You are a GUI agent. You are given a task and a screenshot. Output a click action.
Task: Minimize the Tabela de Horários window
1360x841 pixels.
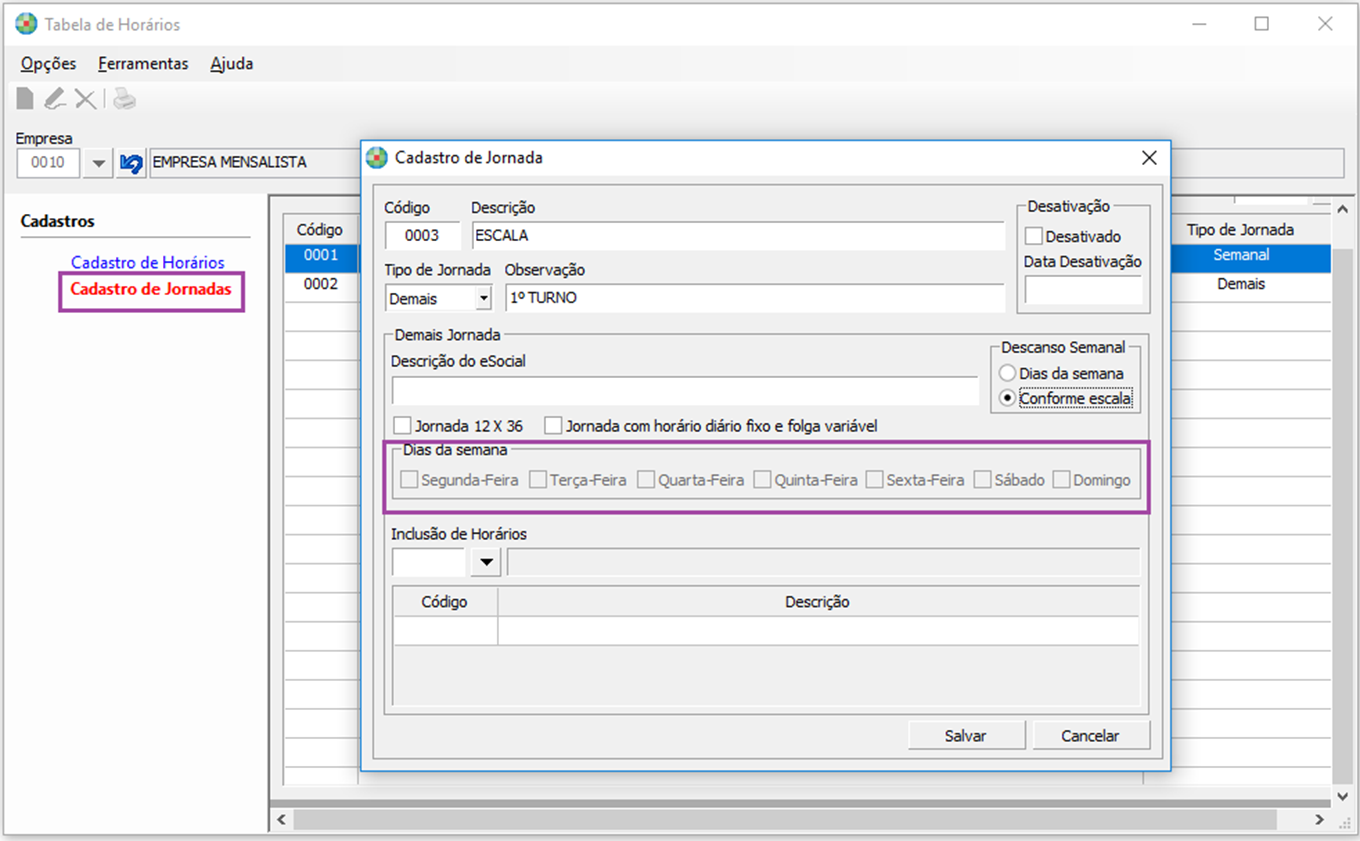click(1199, 24)
